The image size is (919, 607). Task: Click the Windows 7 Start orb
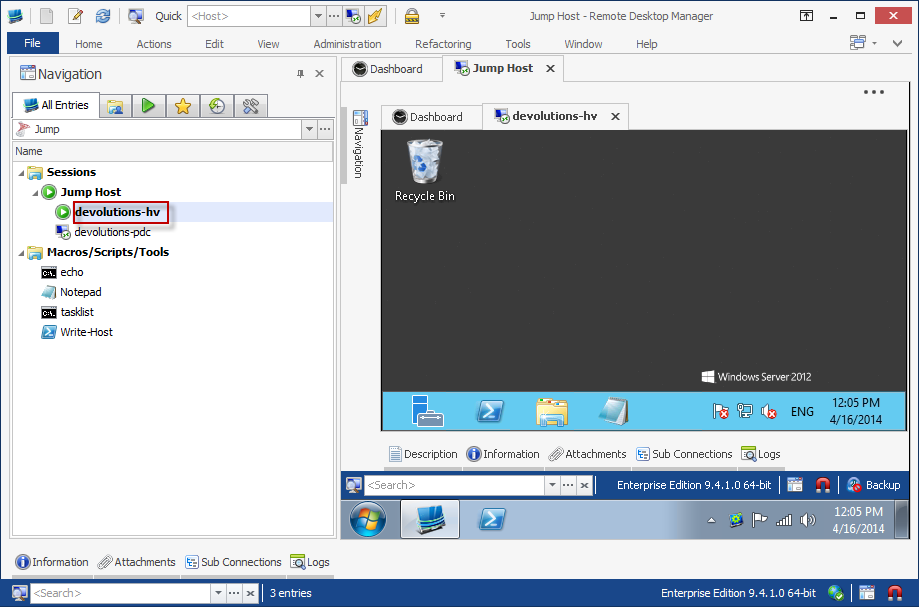point(368,519)
